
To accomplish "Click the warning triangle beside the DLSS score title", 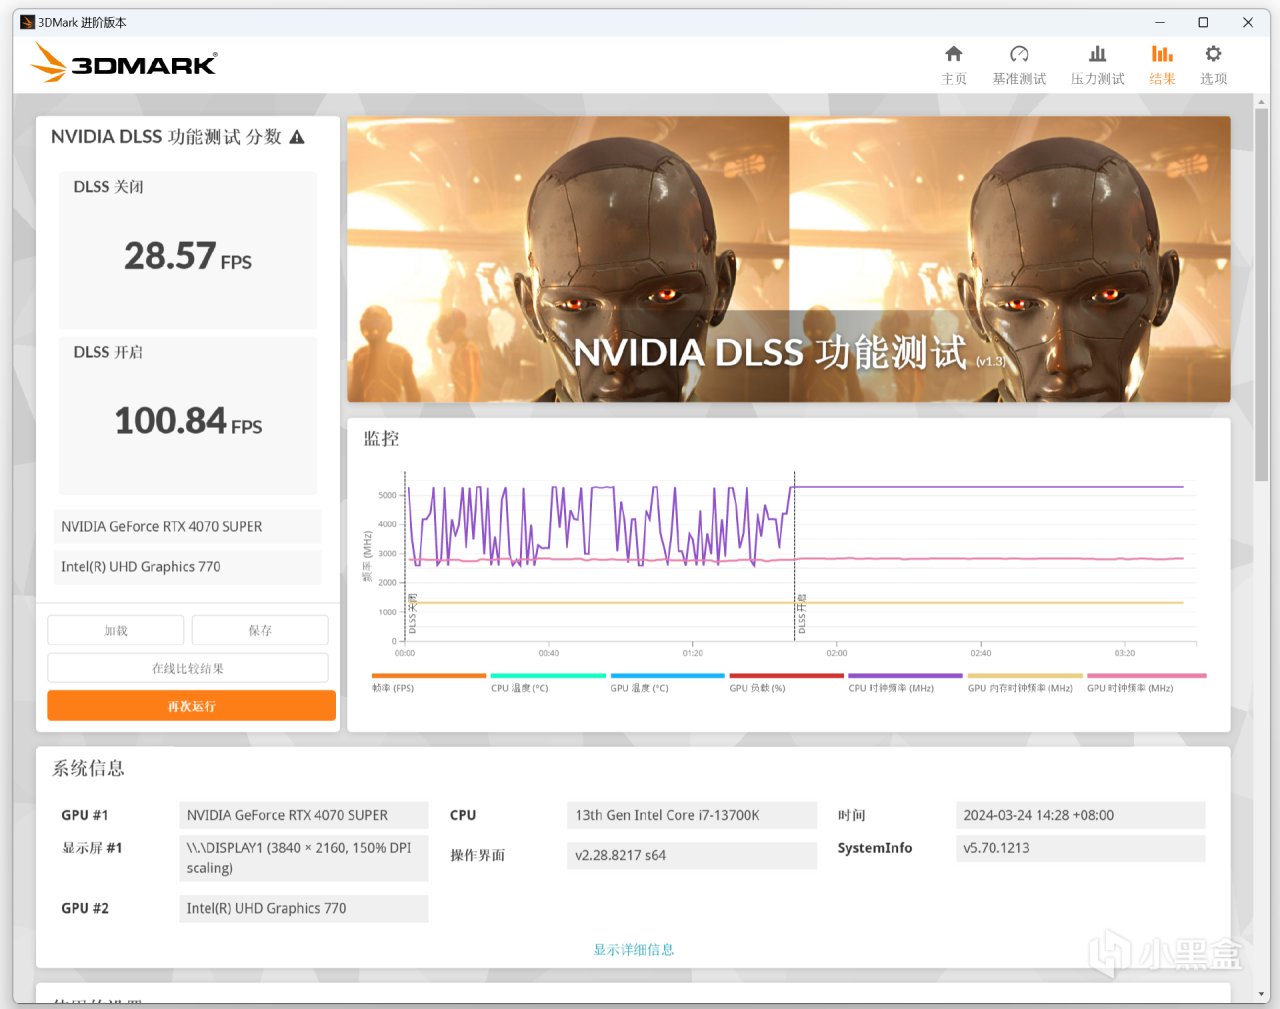I will (x=297, y=137).
